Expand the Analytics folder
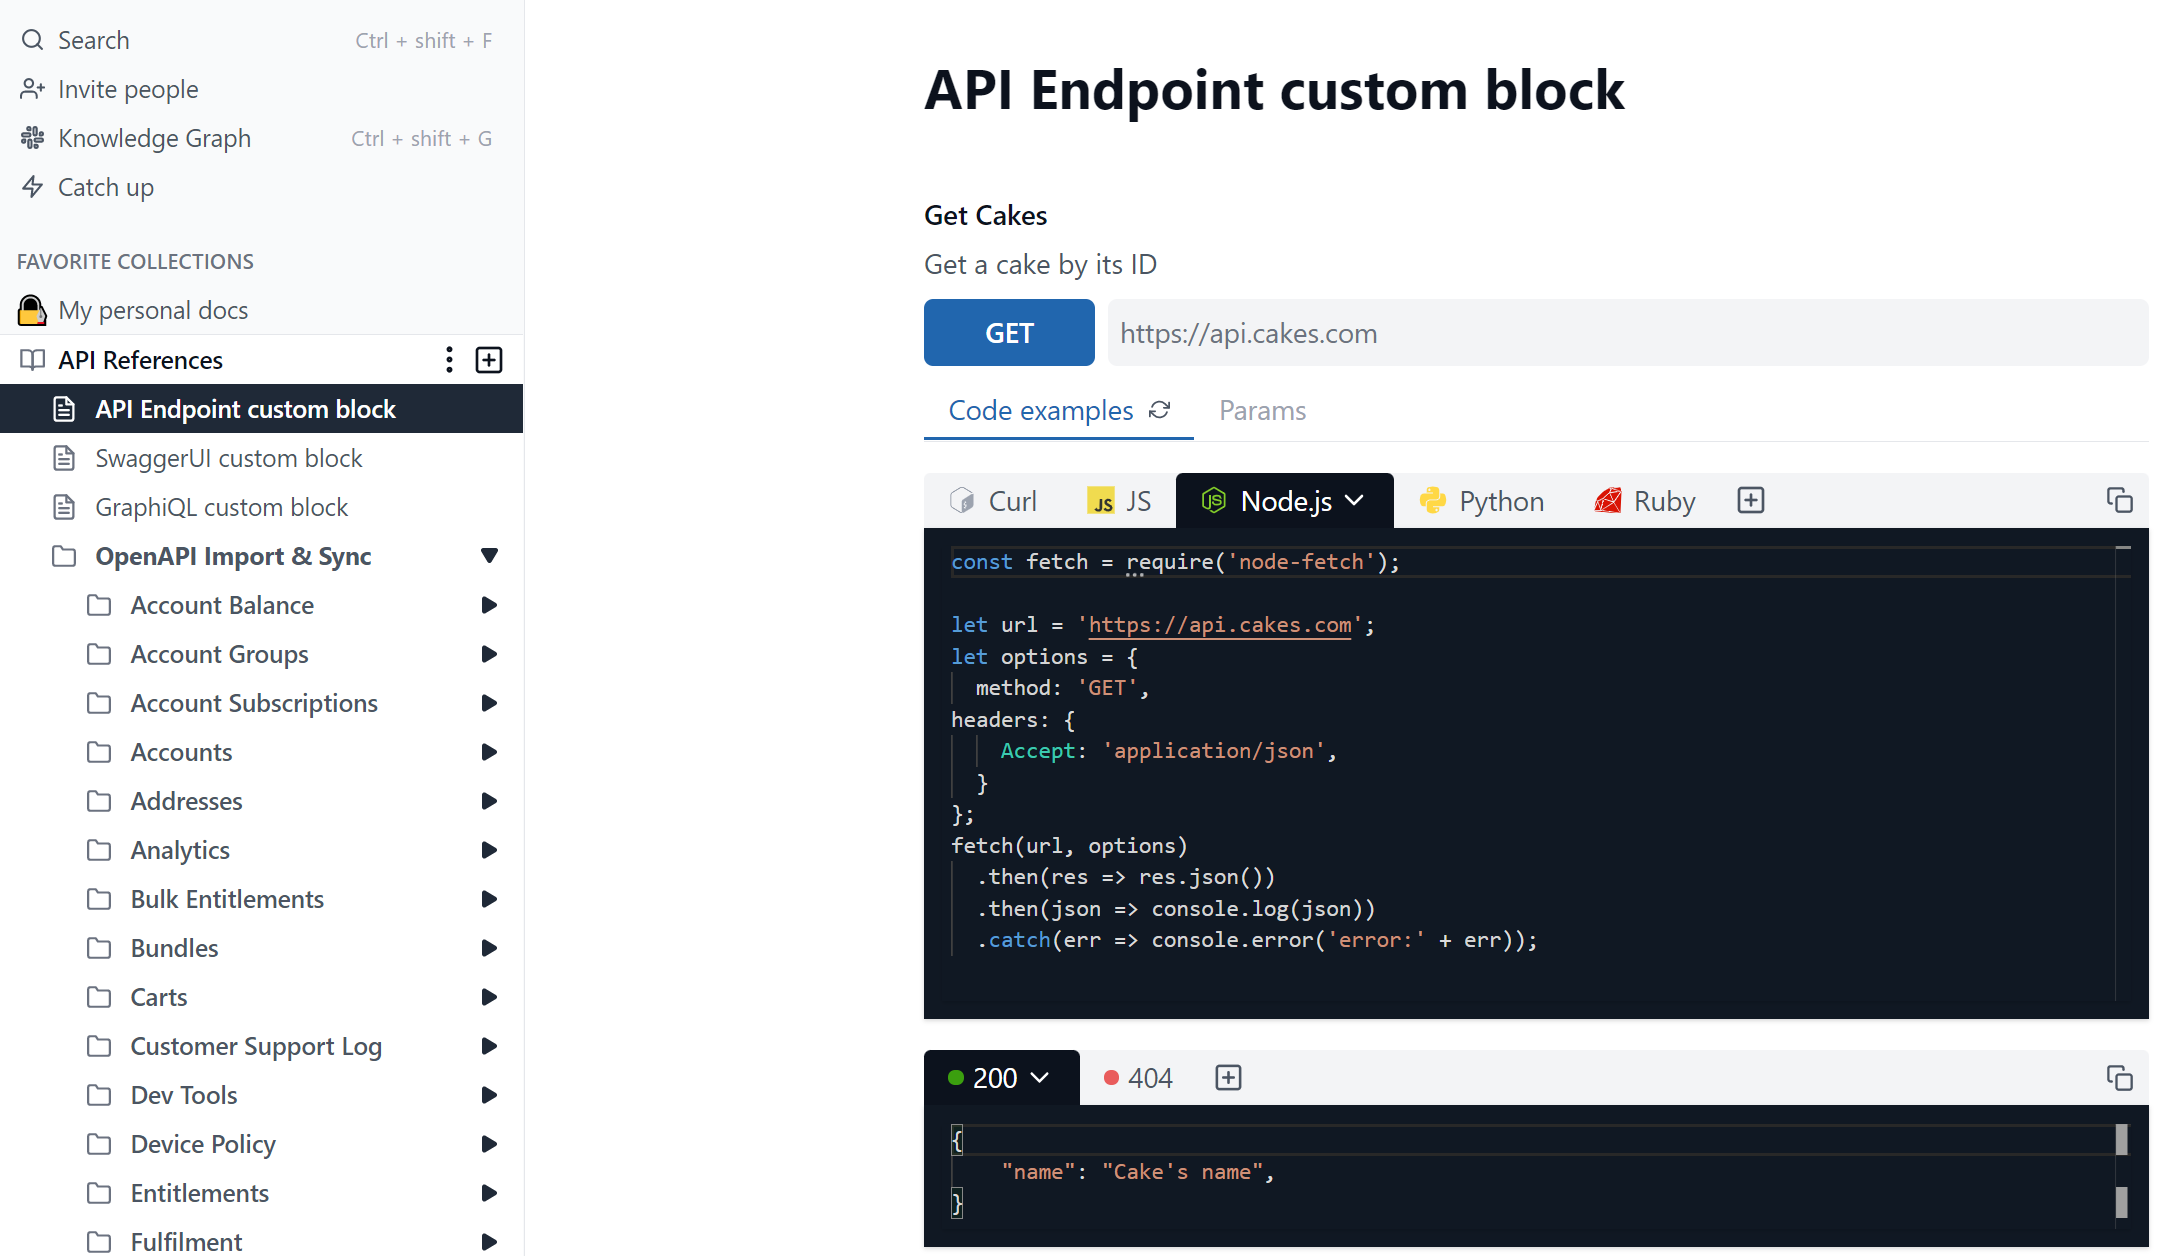The height and width of the screenshot is (1256, 2159). tap(489, 850)
